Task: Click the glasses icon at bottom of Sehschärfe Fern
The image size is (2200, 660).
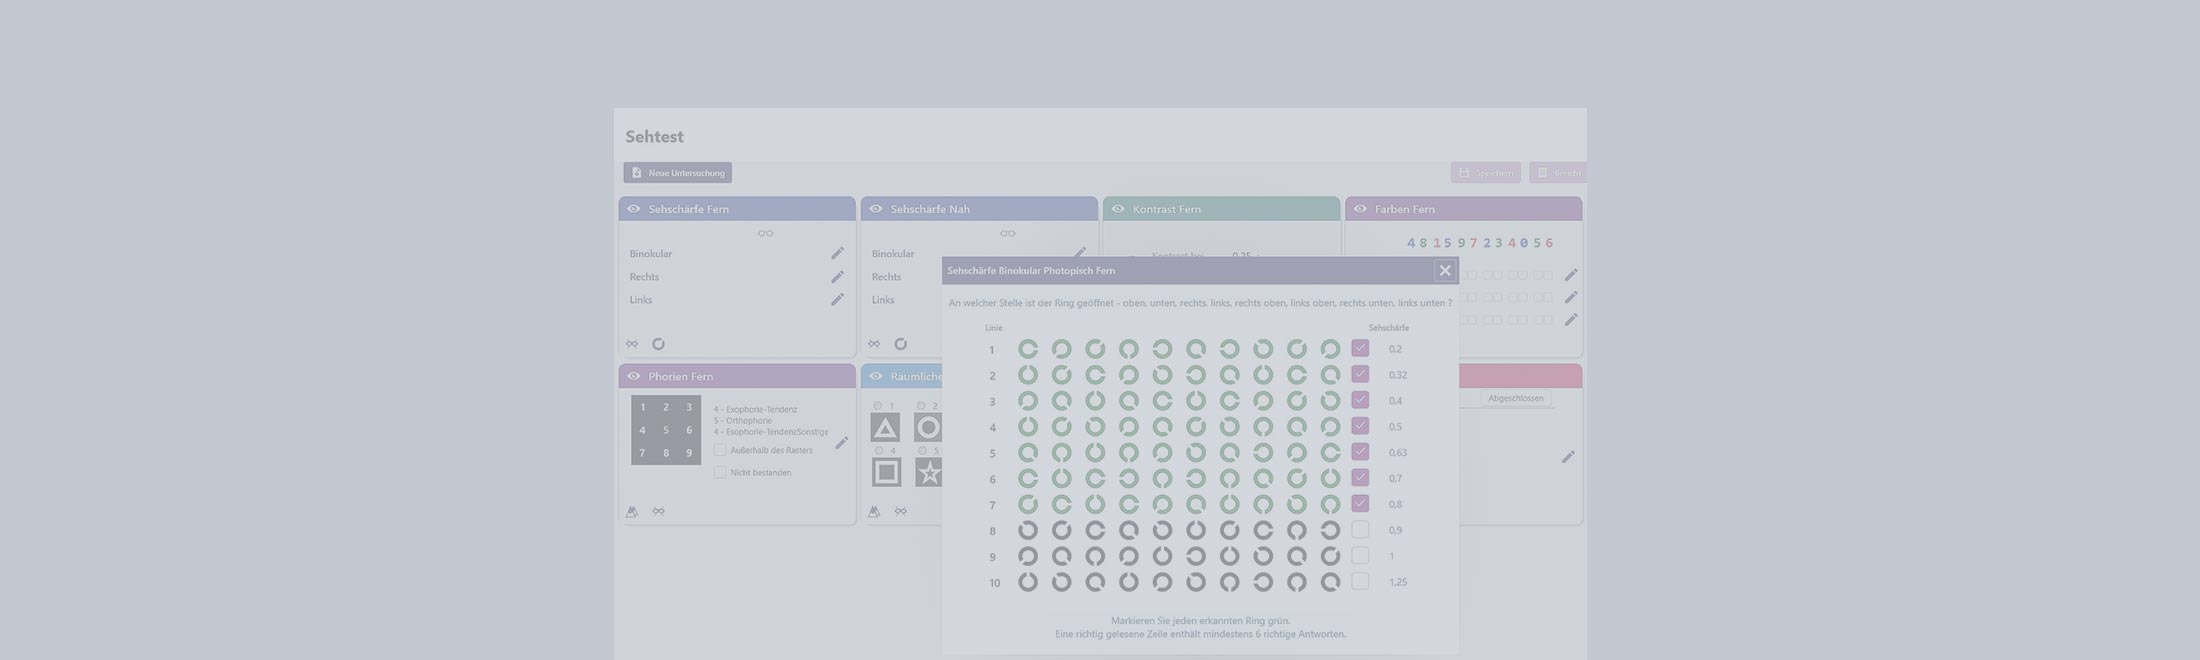Action: [x=632, y=344]
